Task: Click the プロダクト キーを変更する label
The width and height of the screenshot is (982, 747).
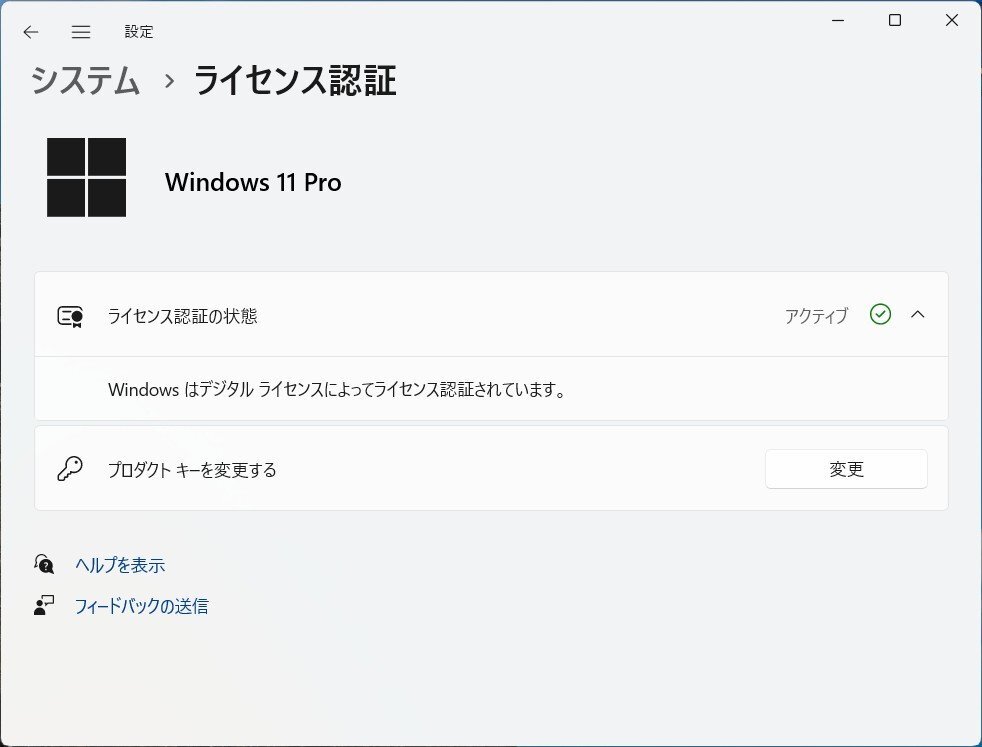Action: click(x=192, y=470)
